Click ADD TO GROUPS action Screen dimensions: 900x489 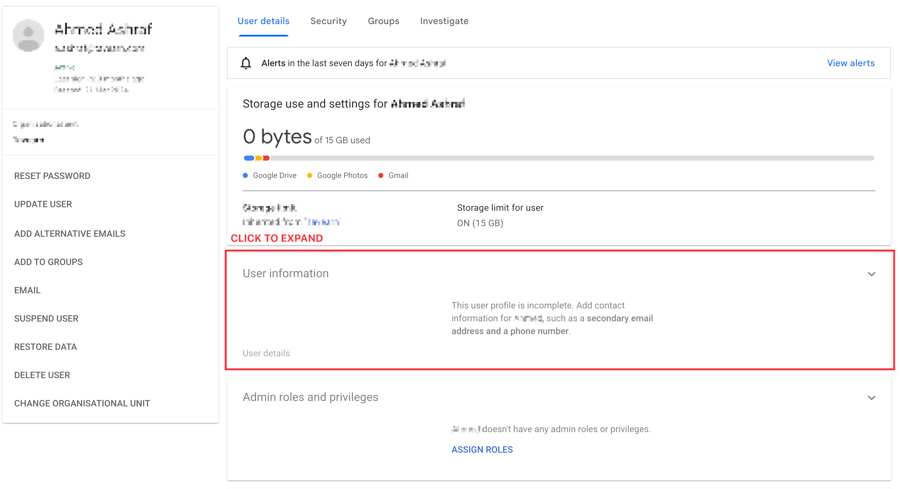[x=48, y=262]
